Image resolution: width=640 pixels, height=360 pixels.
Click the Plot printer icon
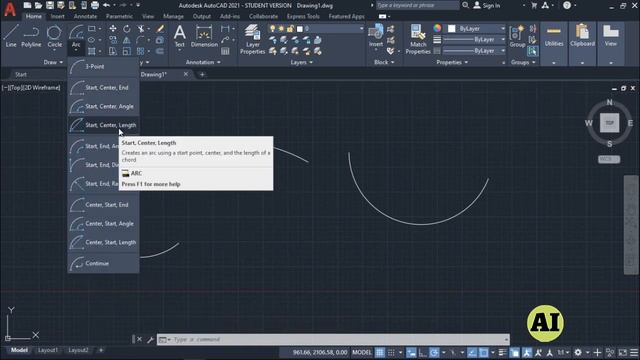95,5
